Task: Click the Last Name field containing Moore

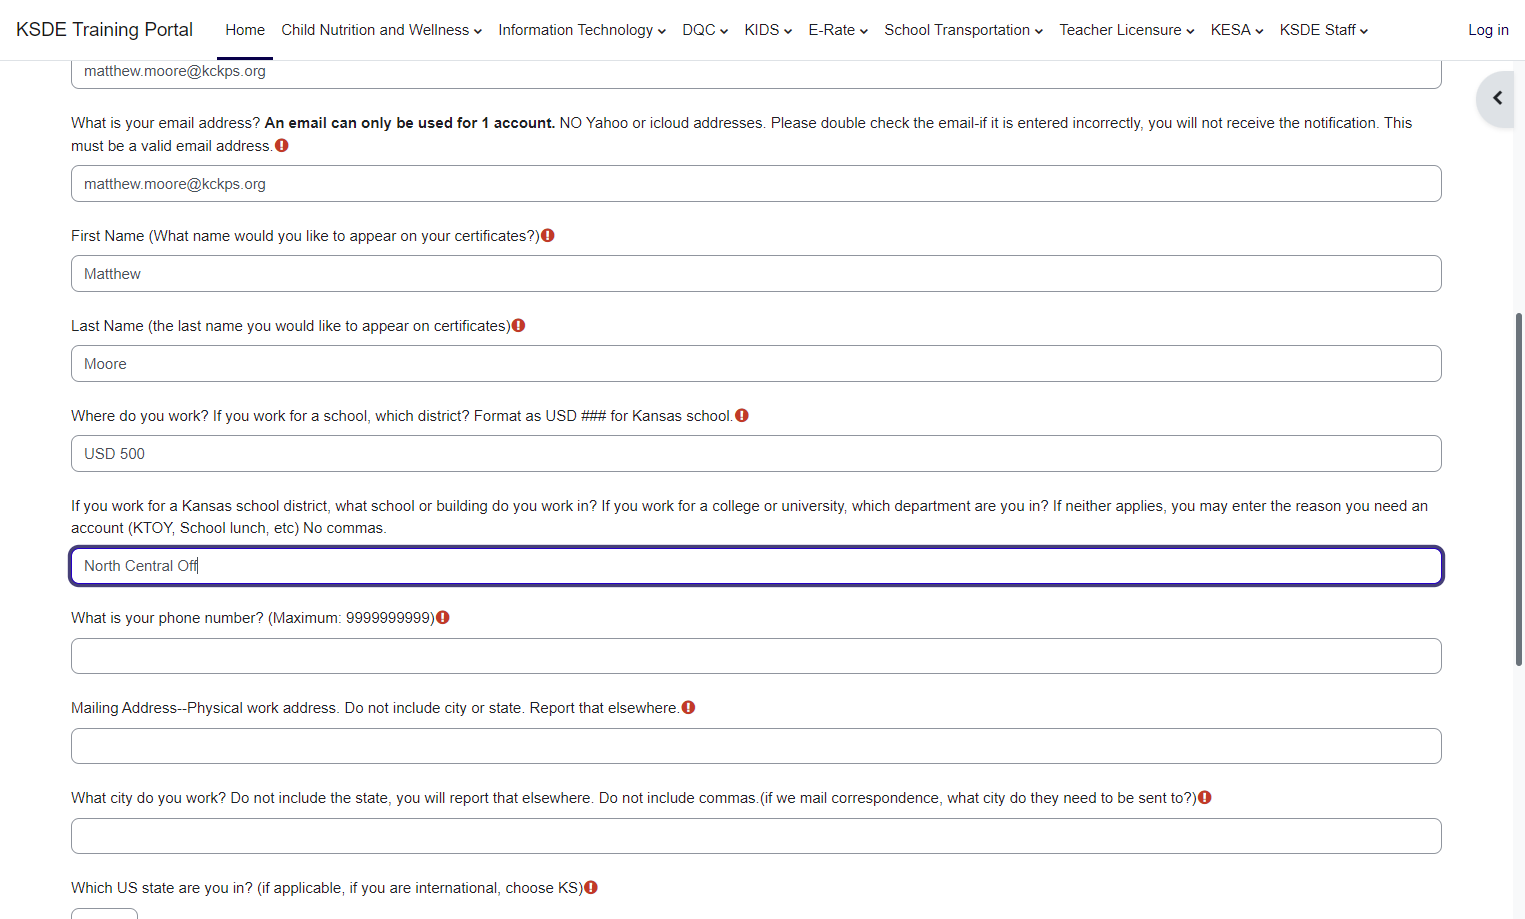Action: 756,364
